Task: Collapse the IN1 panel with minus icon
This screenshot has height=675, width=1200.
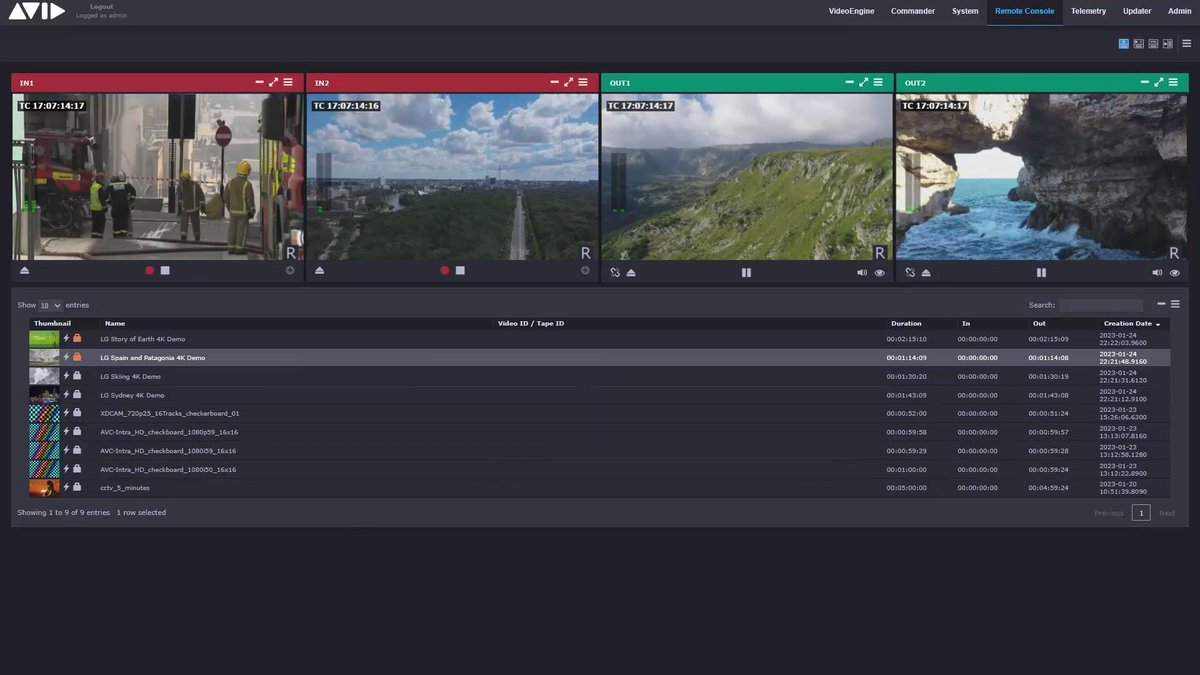Action: 260,82
